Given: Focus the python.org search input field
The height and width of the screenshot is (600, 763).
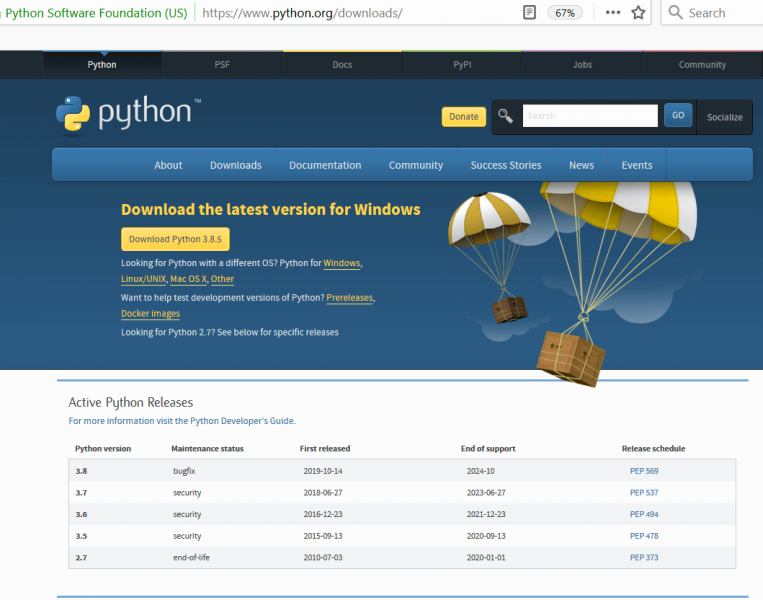Looking at the screenshot, I should click(x=590, y=116).
